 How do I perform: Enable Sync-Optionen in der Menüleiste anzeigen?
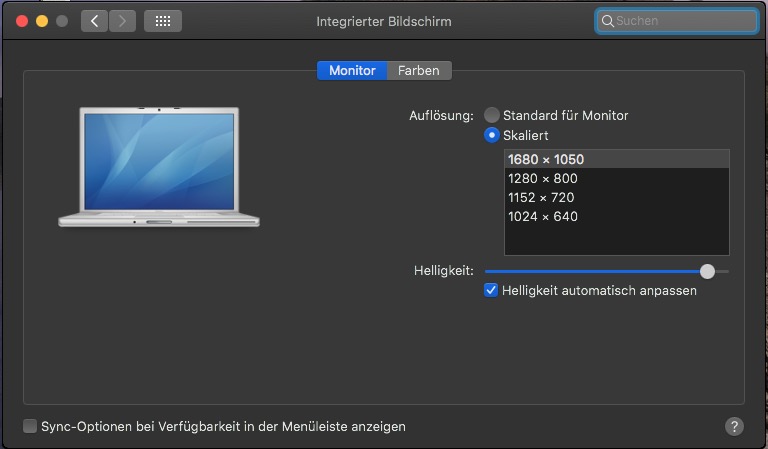pyautogui.click(x=30, y=426)
